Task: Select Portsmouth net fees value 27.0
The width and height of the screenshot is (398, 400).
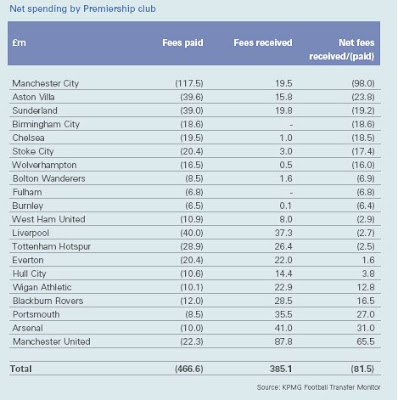Action: (366, 315)
